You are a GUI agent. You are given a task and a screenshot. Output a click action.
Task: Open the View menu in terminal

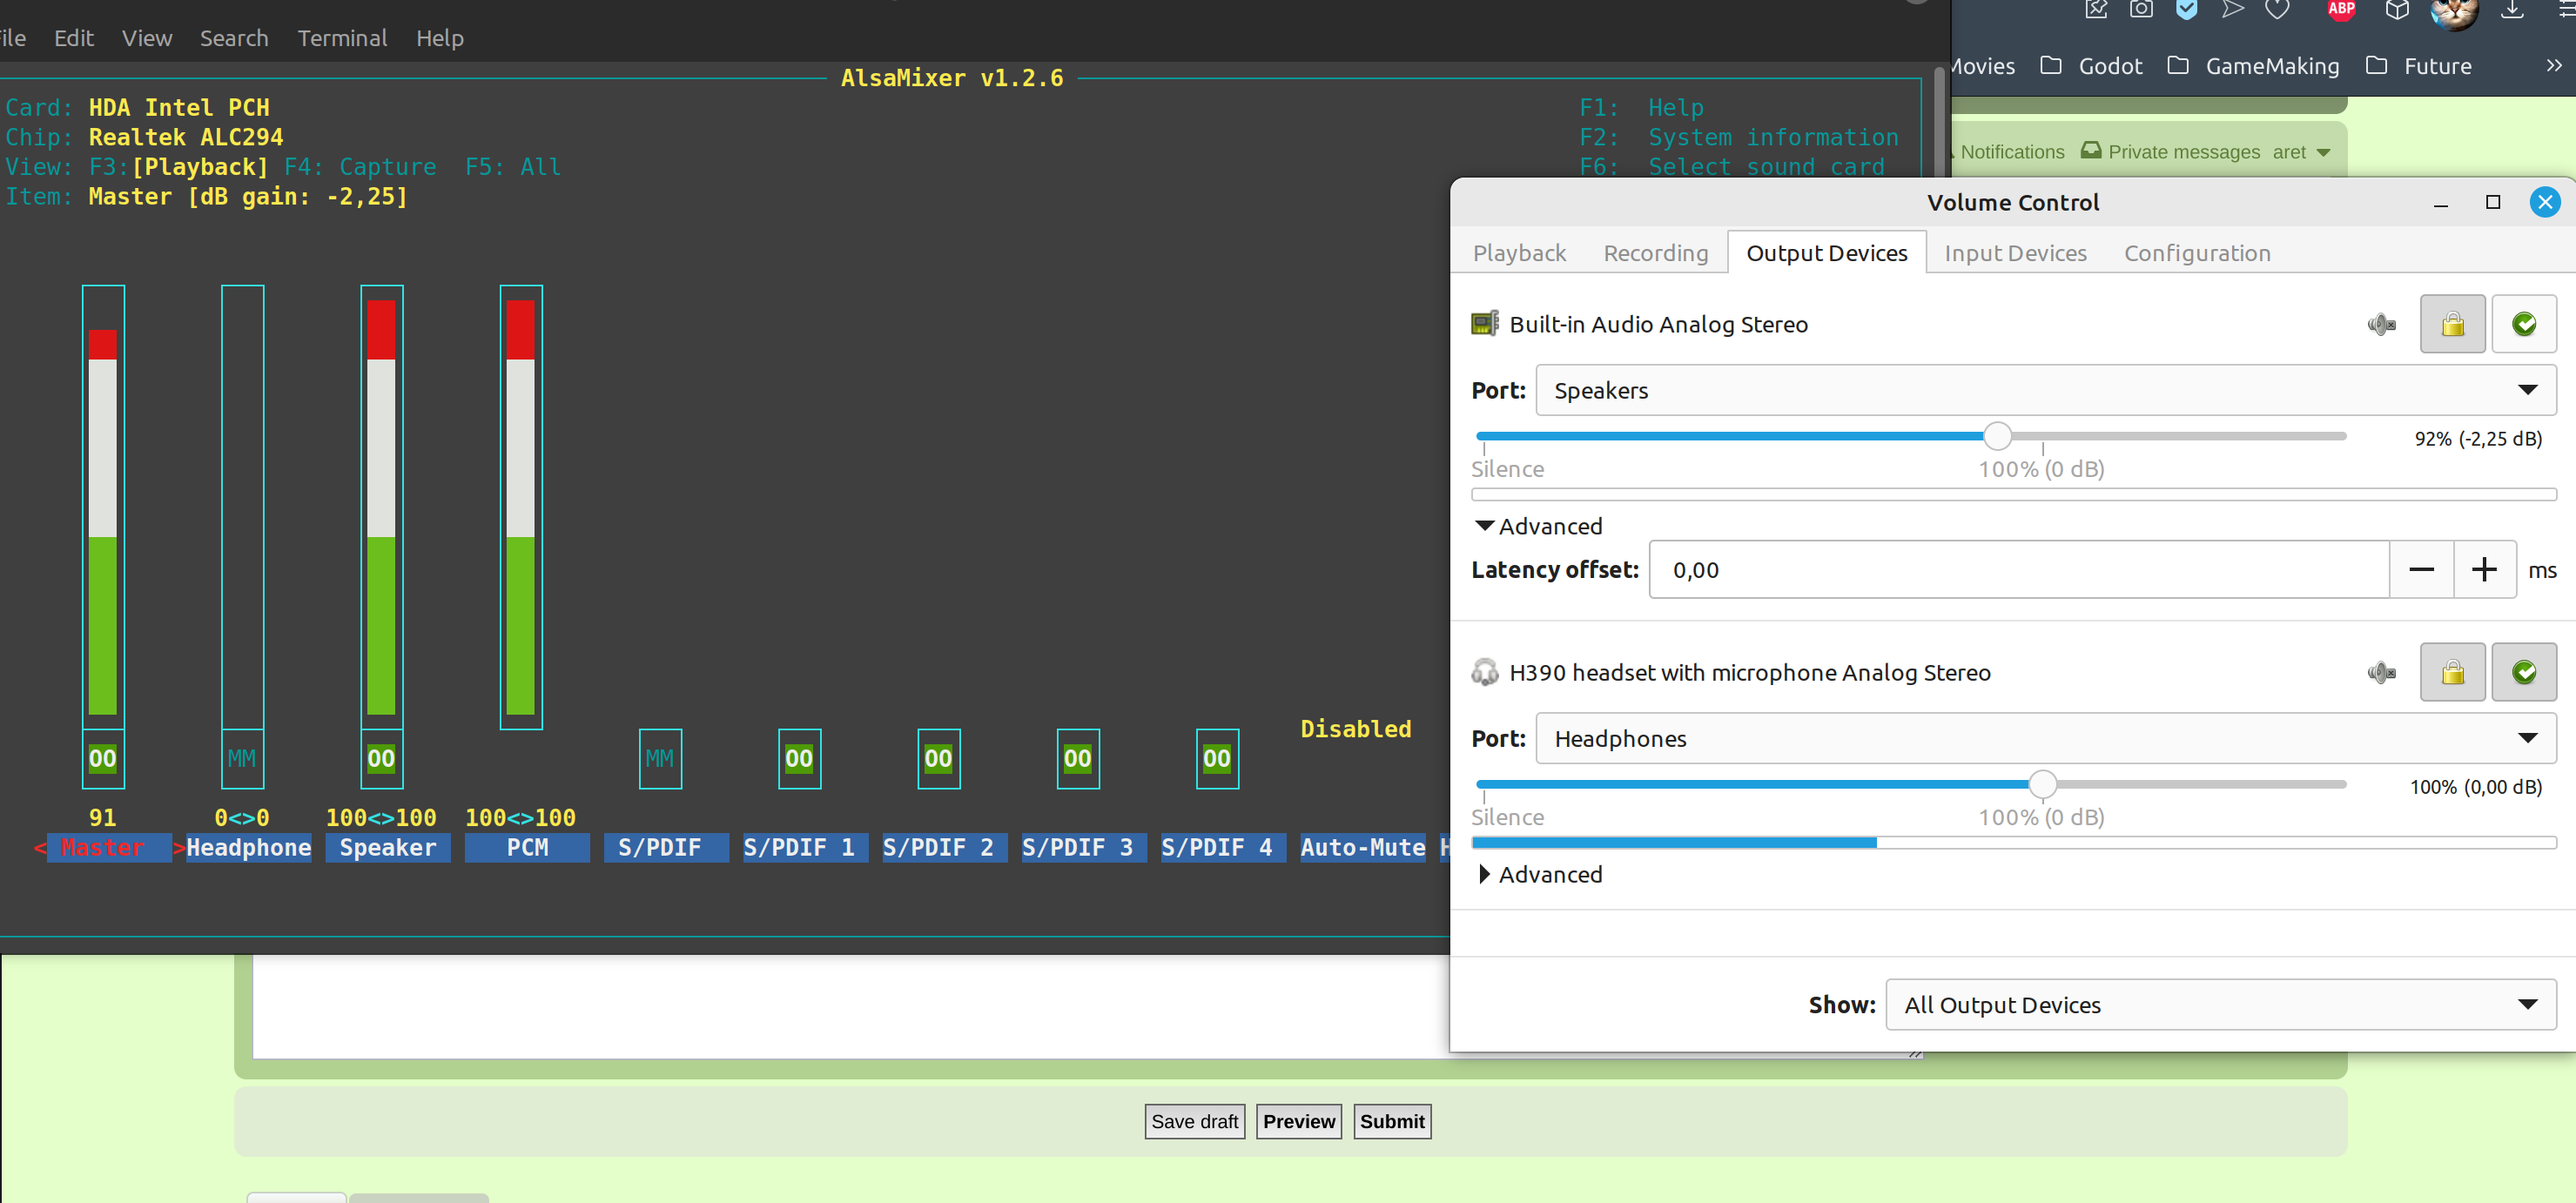[147, 38]
